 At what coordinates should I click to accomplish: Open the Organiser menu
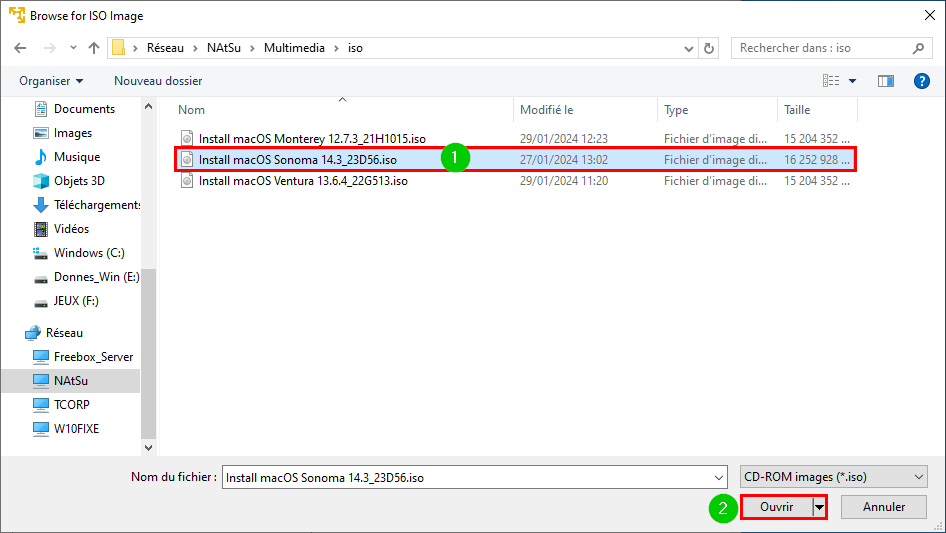click(51, 81)
